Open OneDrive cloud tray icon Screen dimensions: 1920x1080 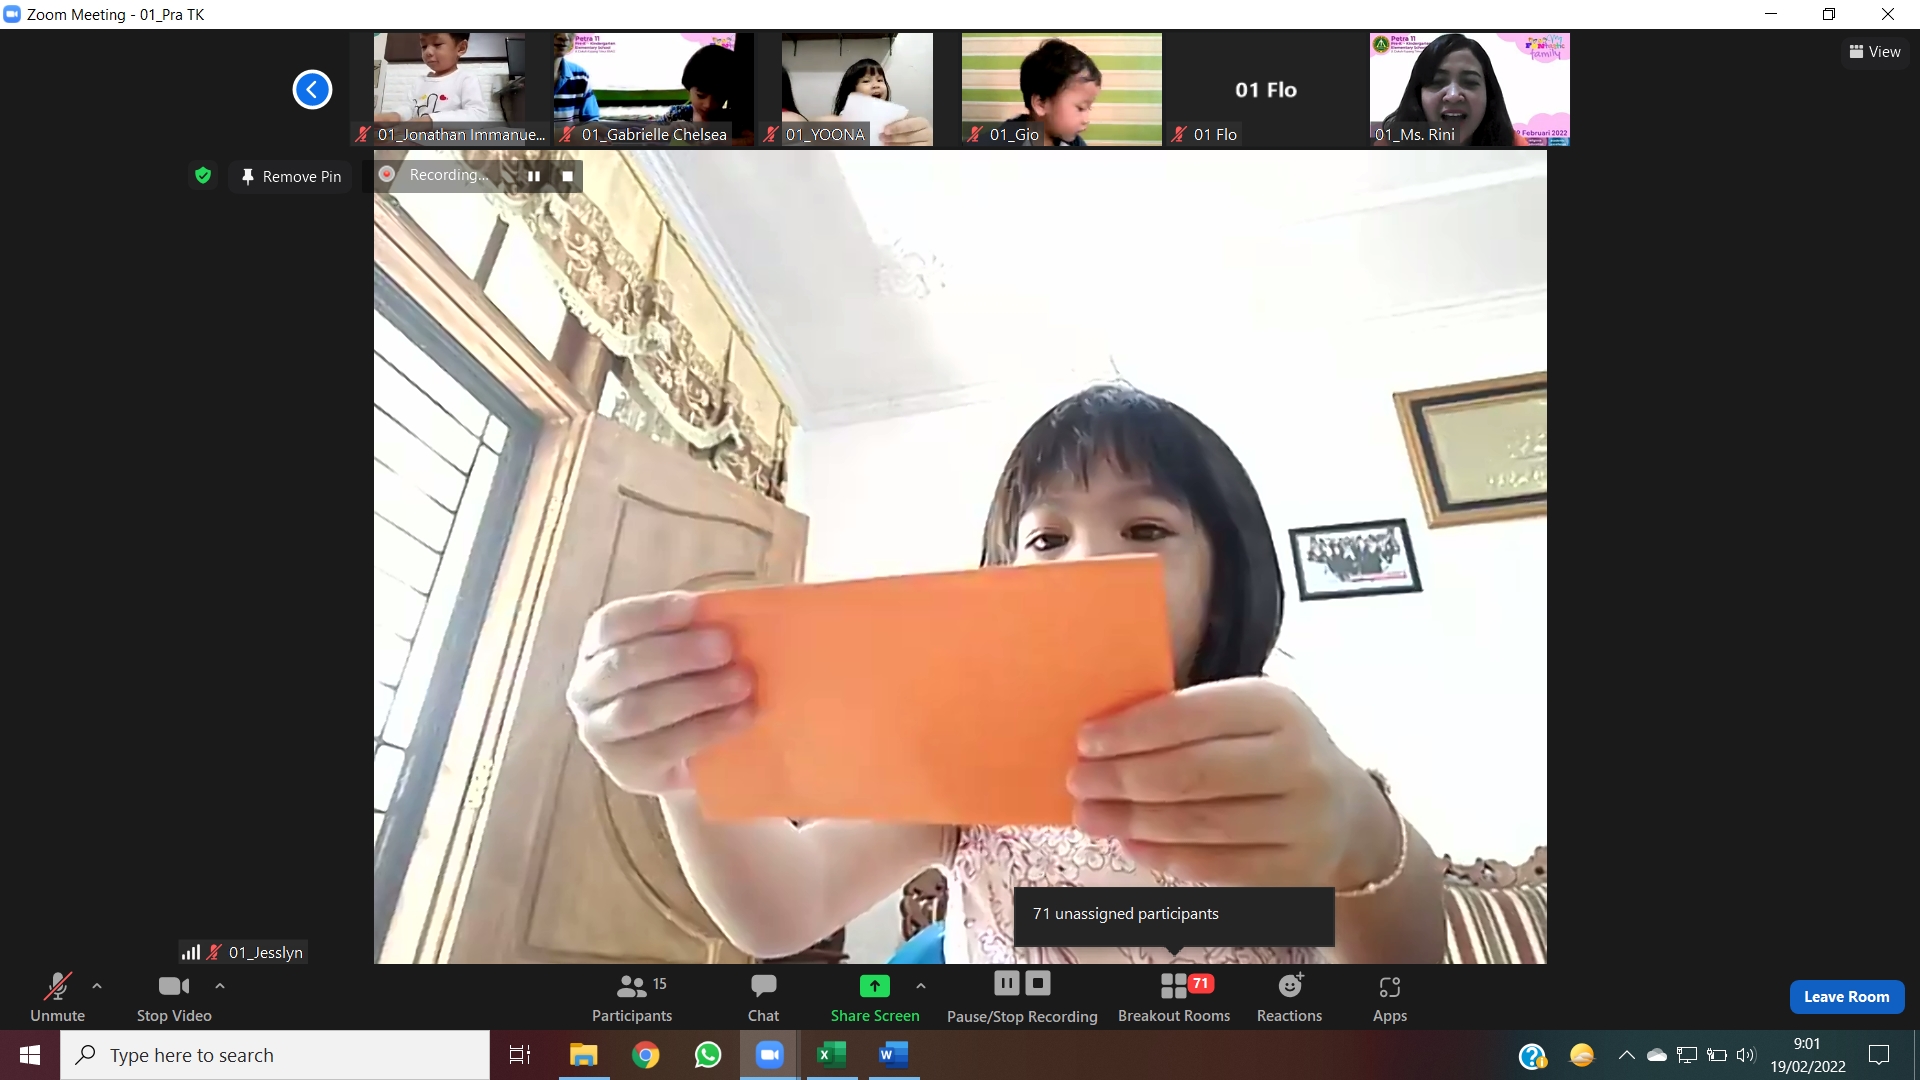point(1656,1055)
